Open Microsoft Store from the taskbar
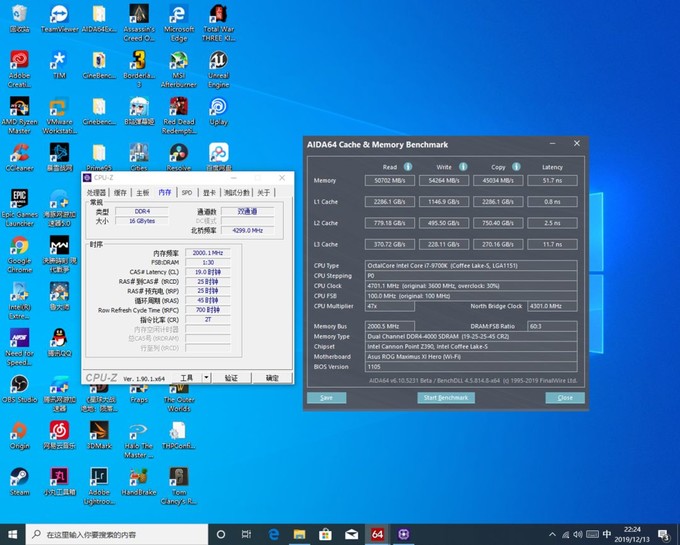The image size is (680, 545). pos(325,534)
